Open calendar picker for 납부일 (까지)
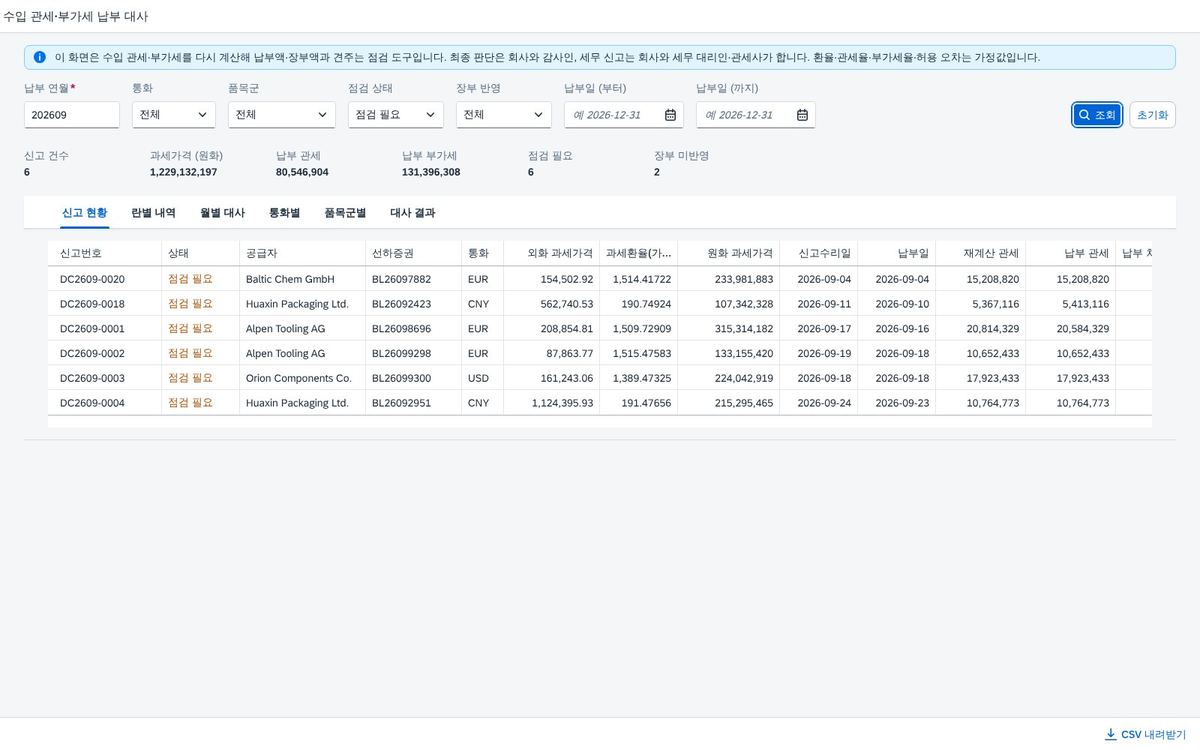Screen dimensions: 1200x750 (x=802, y=115)
